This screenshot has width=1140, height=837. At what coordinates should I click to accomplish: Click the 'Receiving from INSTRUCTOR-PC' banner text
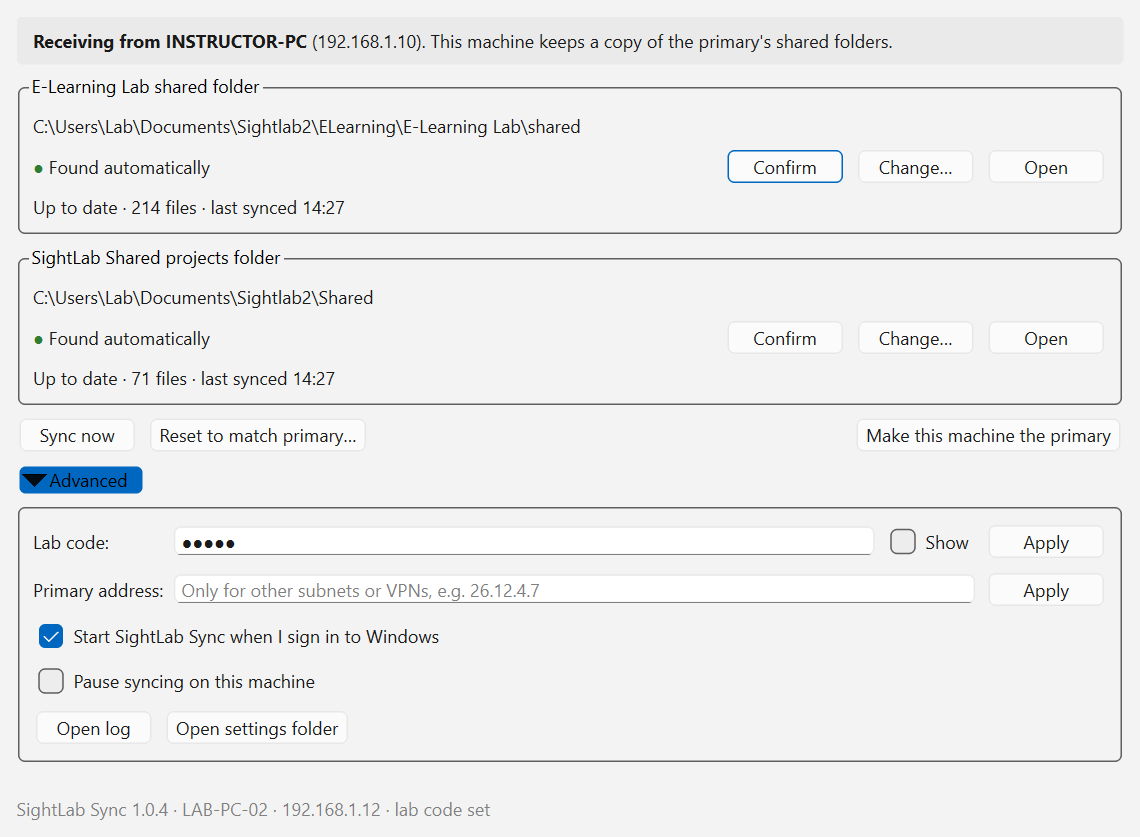[462, 41]
